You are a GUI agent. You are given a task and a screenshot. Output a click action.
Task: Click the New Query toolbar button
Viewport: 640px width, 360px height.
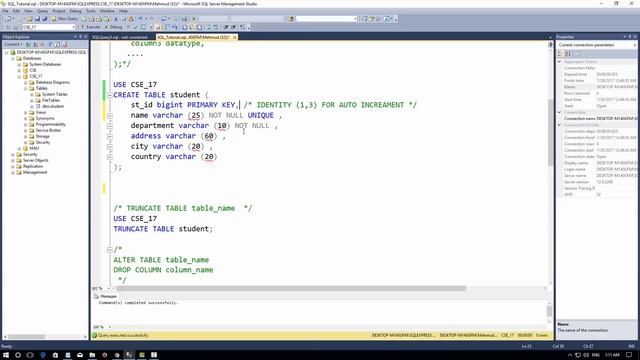point(65,19)
